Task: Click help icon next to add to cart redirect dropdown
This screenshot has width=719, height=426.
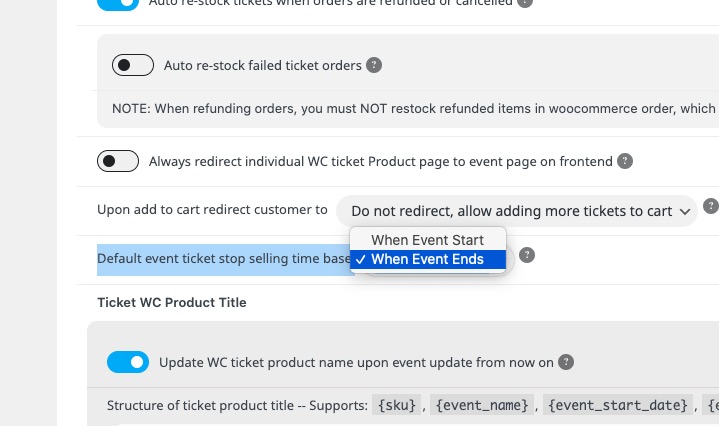Action: [711, 206]
